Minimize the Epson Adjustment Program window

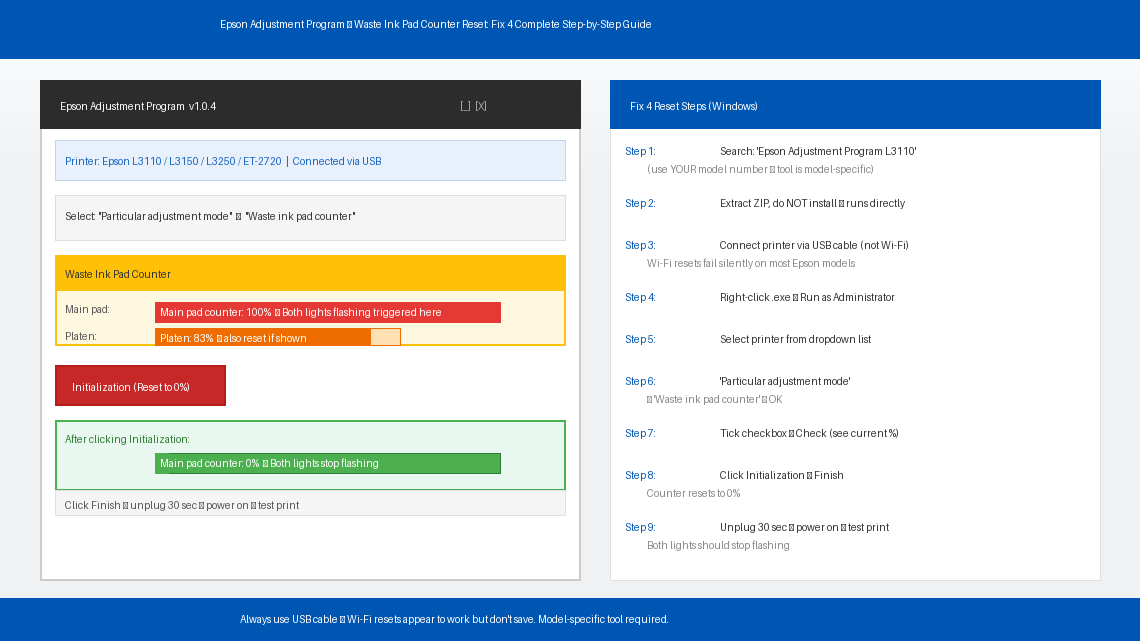pyautogui.click(x=465, y=106)
